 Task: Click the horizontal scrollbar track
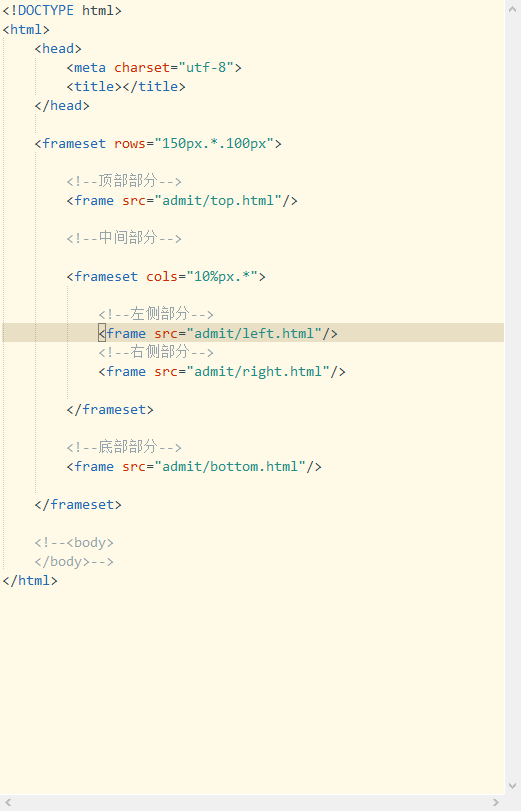tap(251, 803)
